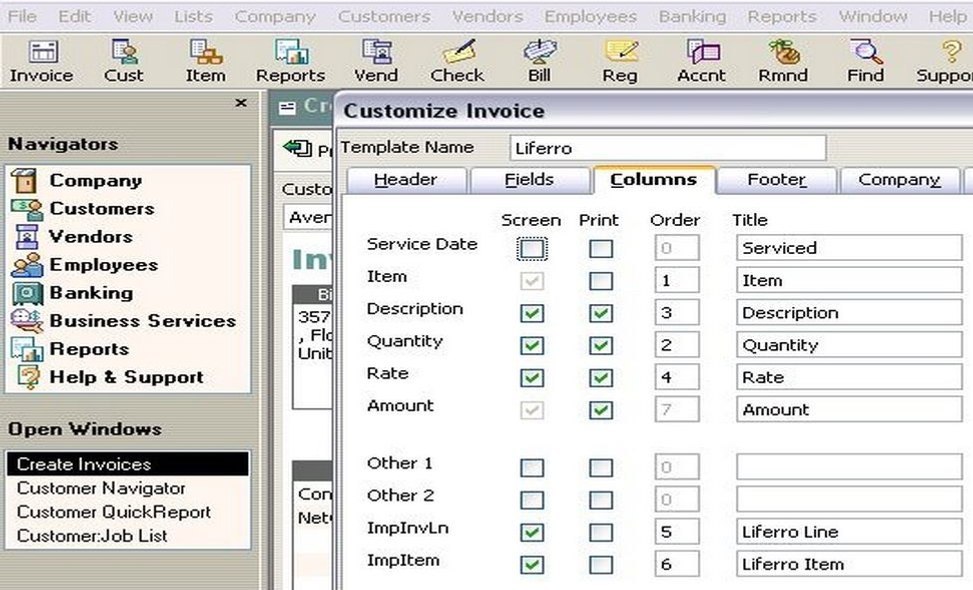
Task: Expand the Banking menu
Action: [x=691, y=16]
